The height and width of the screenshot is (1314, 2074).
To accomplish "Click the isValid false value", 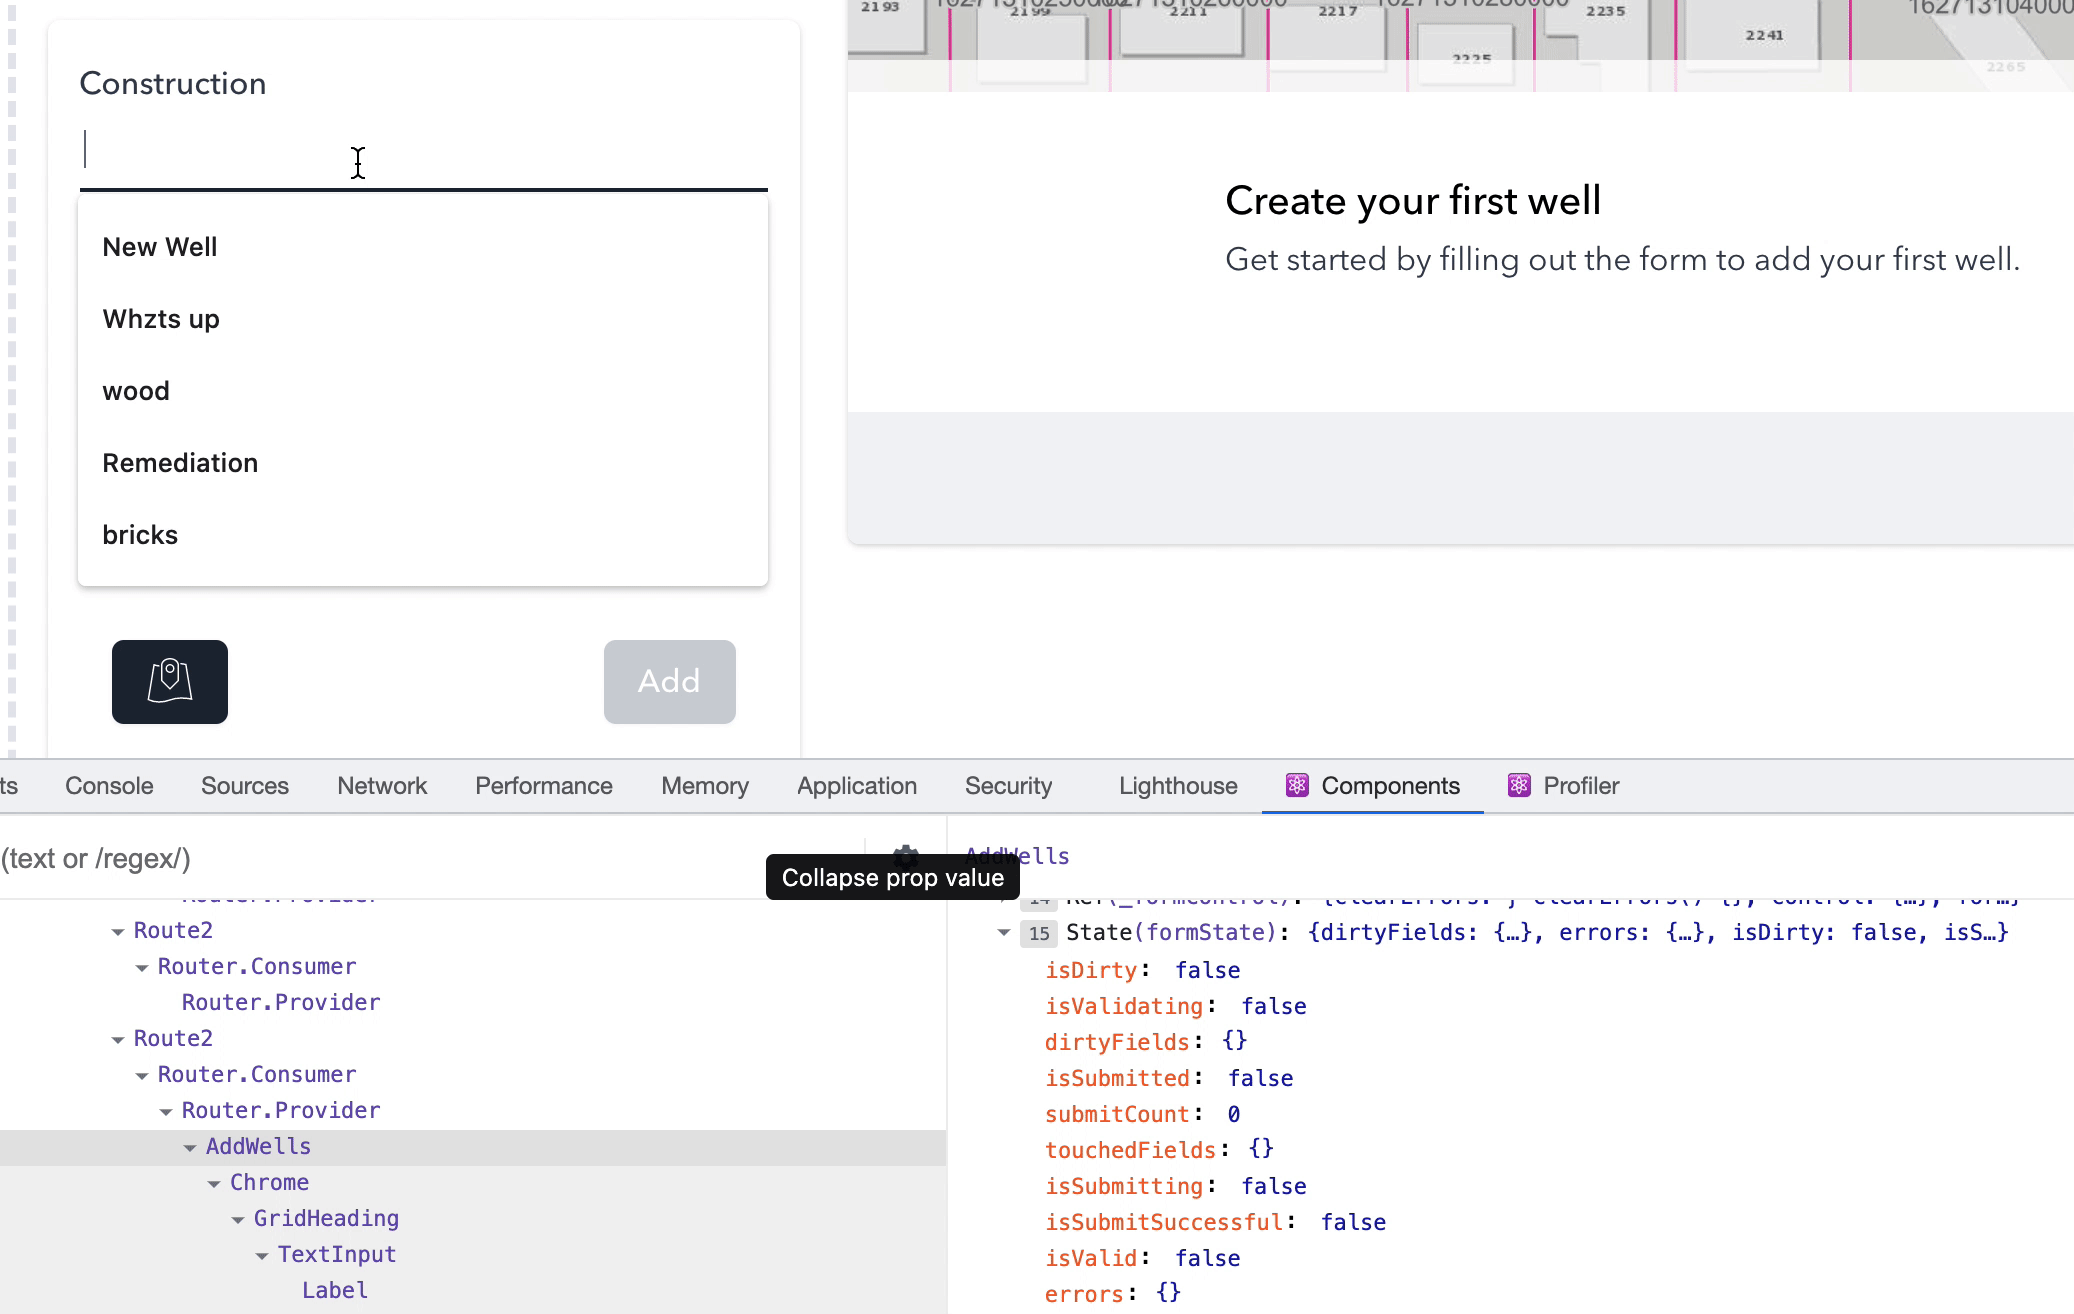I will pyautogui.click(x=1208, y=1258).
